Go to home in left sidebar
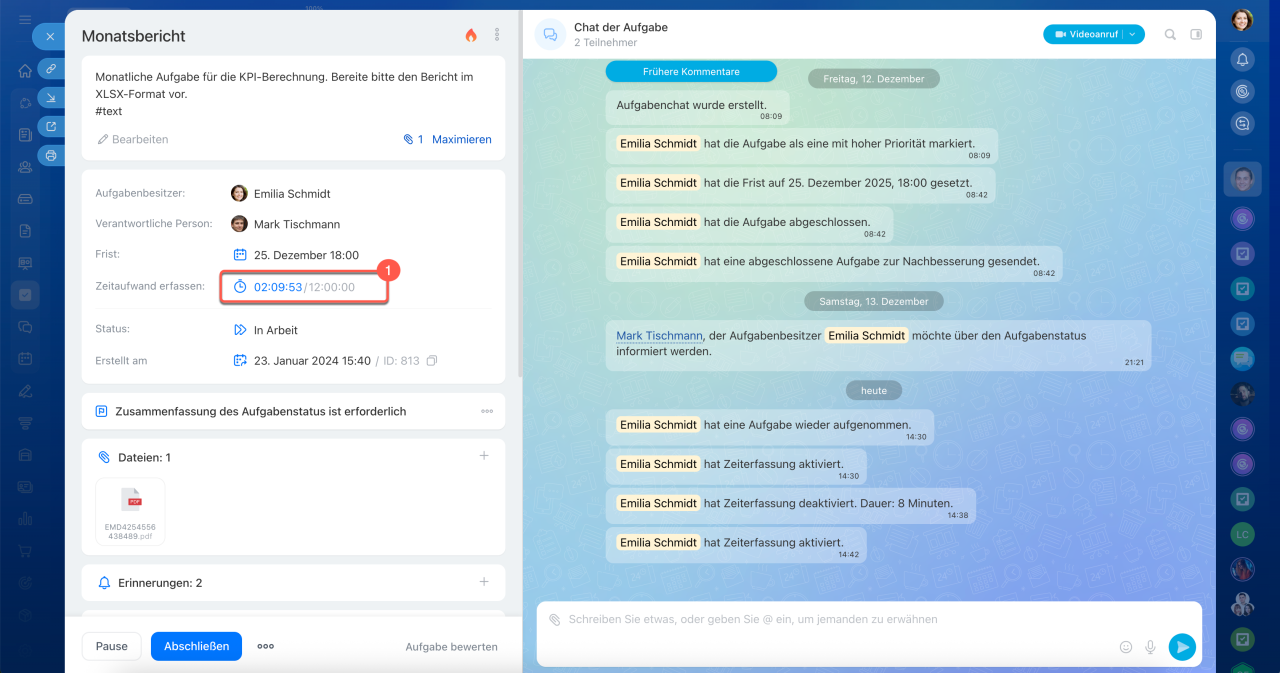Viewport: 1280px width, 673px height. click(x=25, y=71)
